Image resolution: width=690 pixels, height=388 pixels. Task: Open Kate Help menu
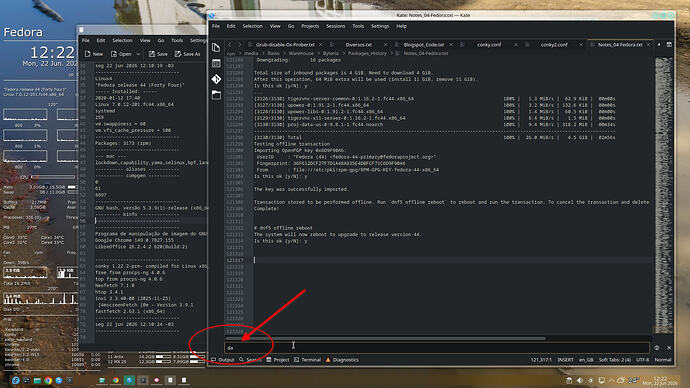[x=401, y=26]
